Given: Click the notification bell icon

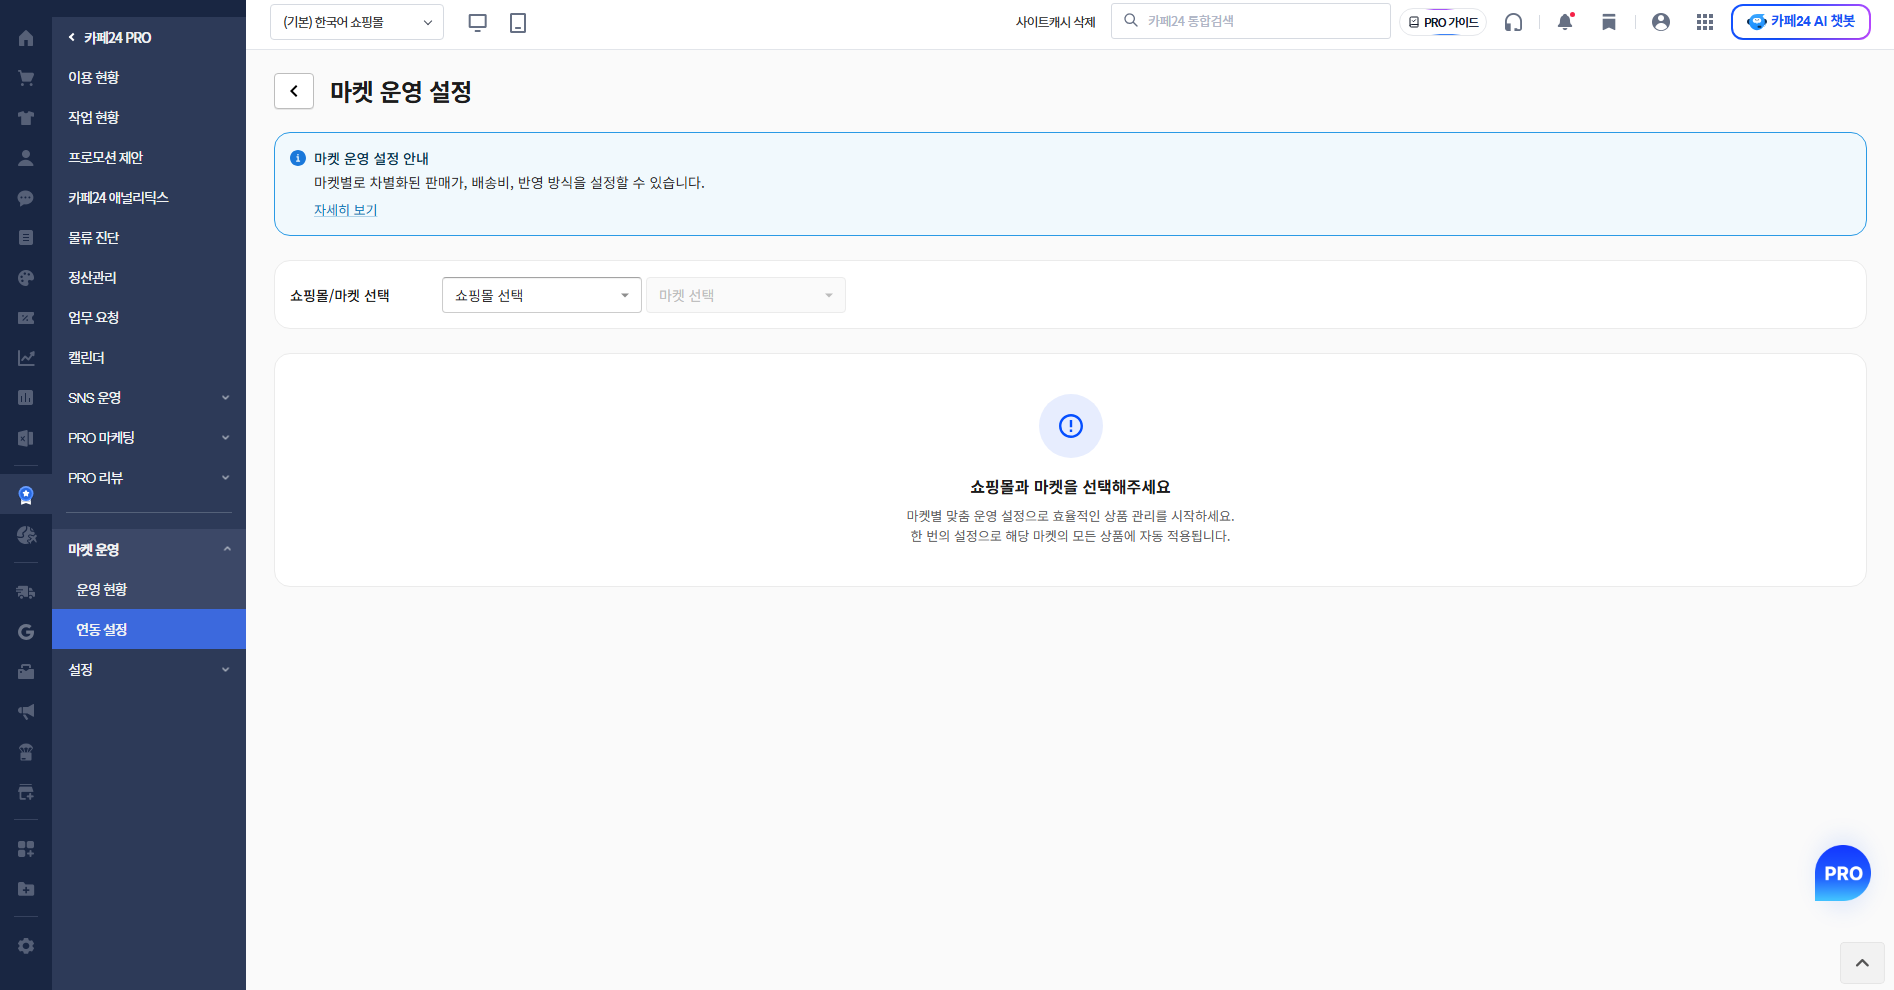Looking at the screenshot, I should 1565,21.
